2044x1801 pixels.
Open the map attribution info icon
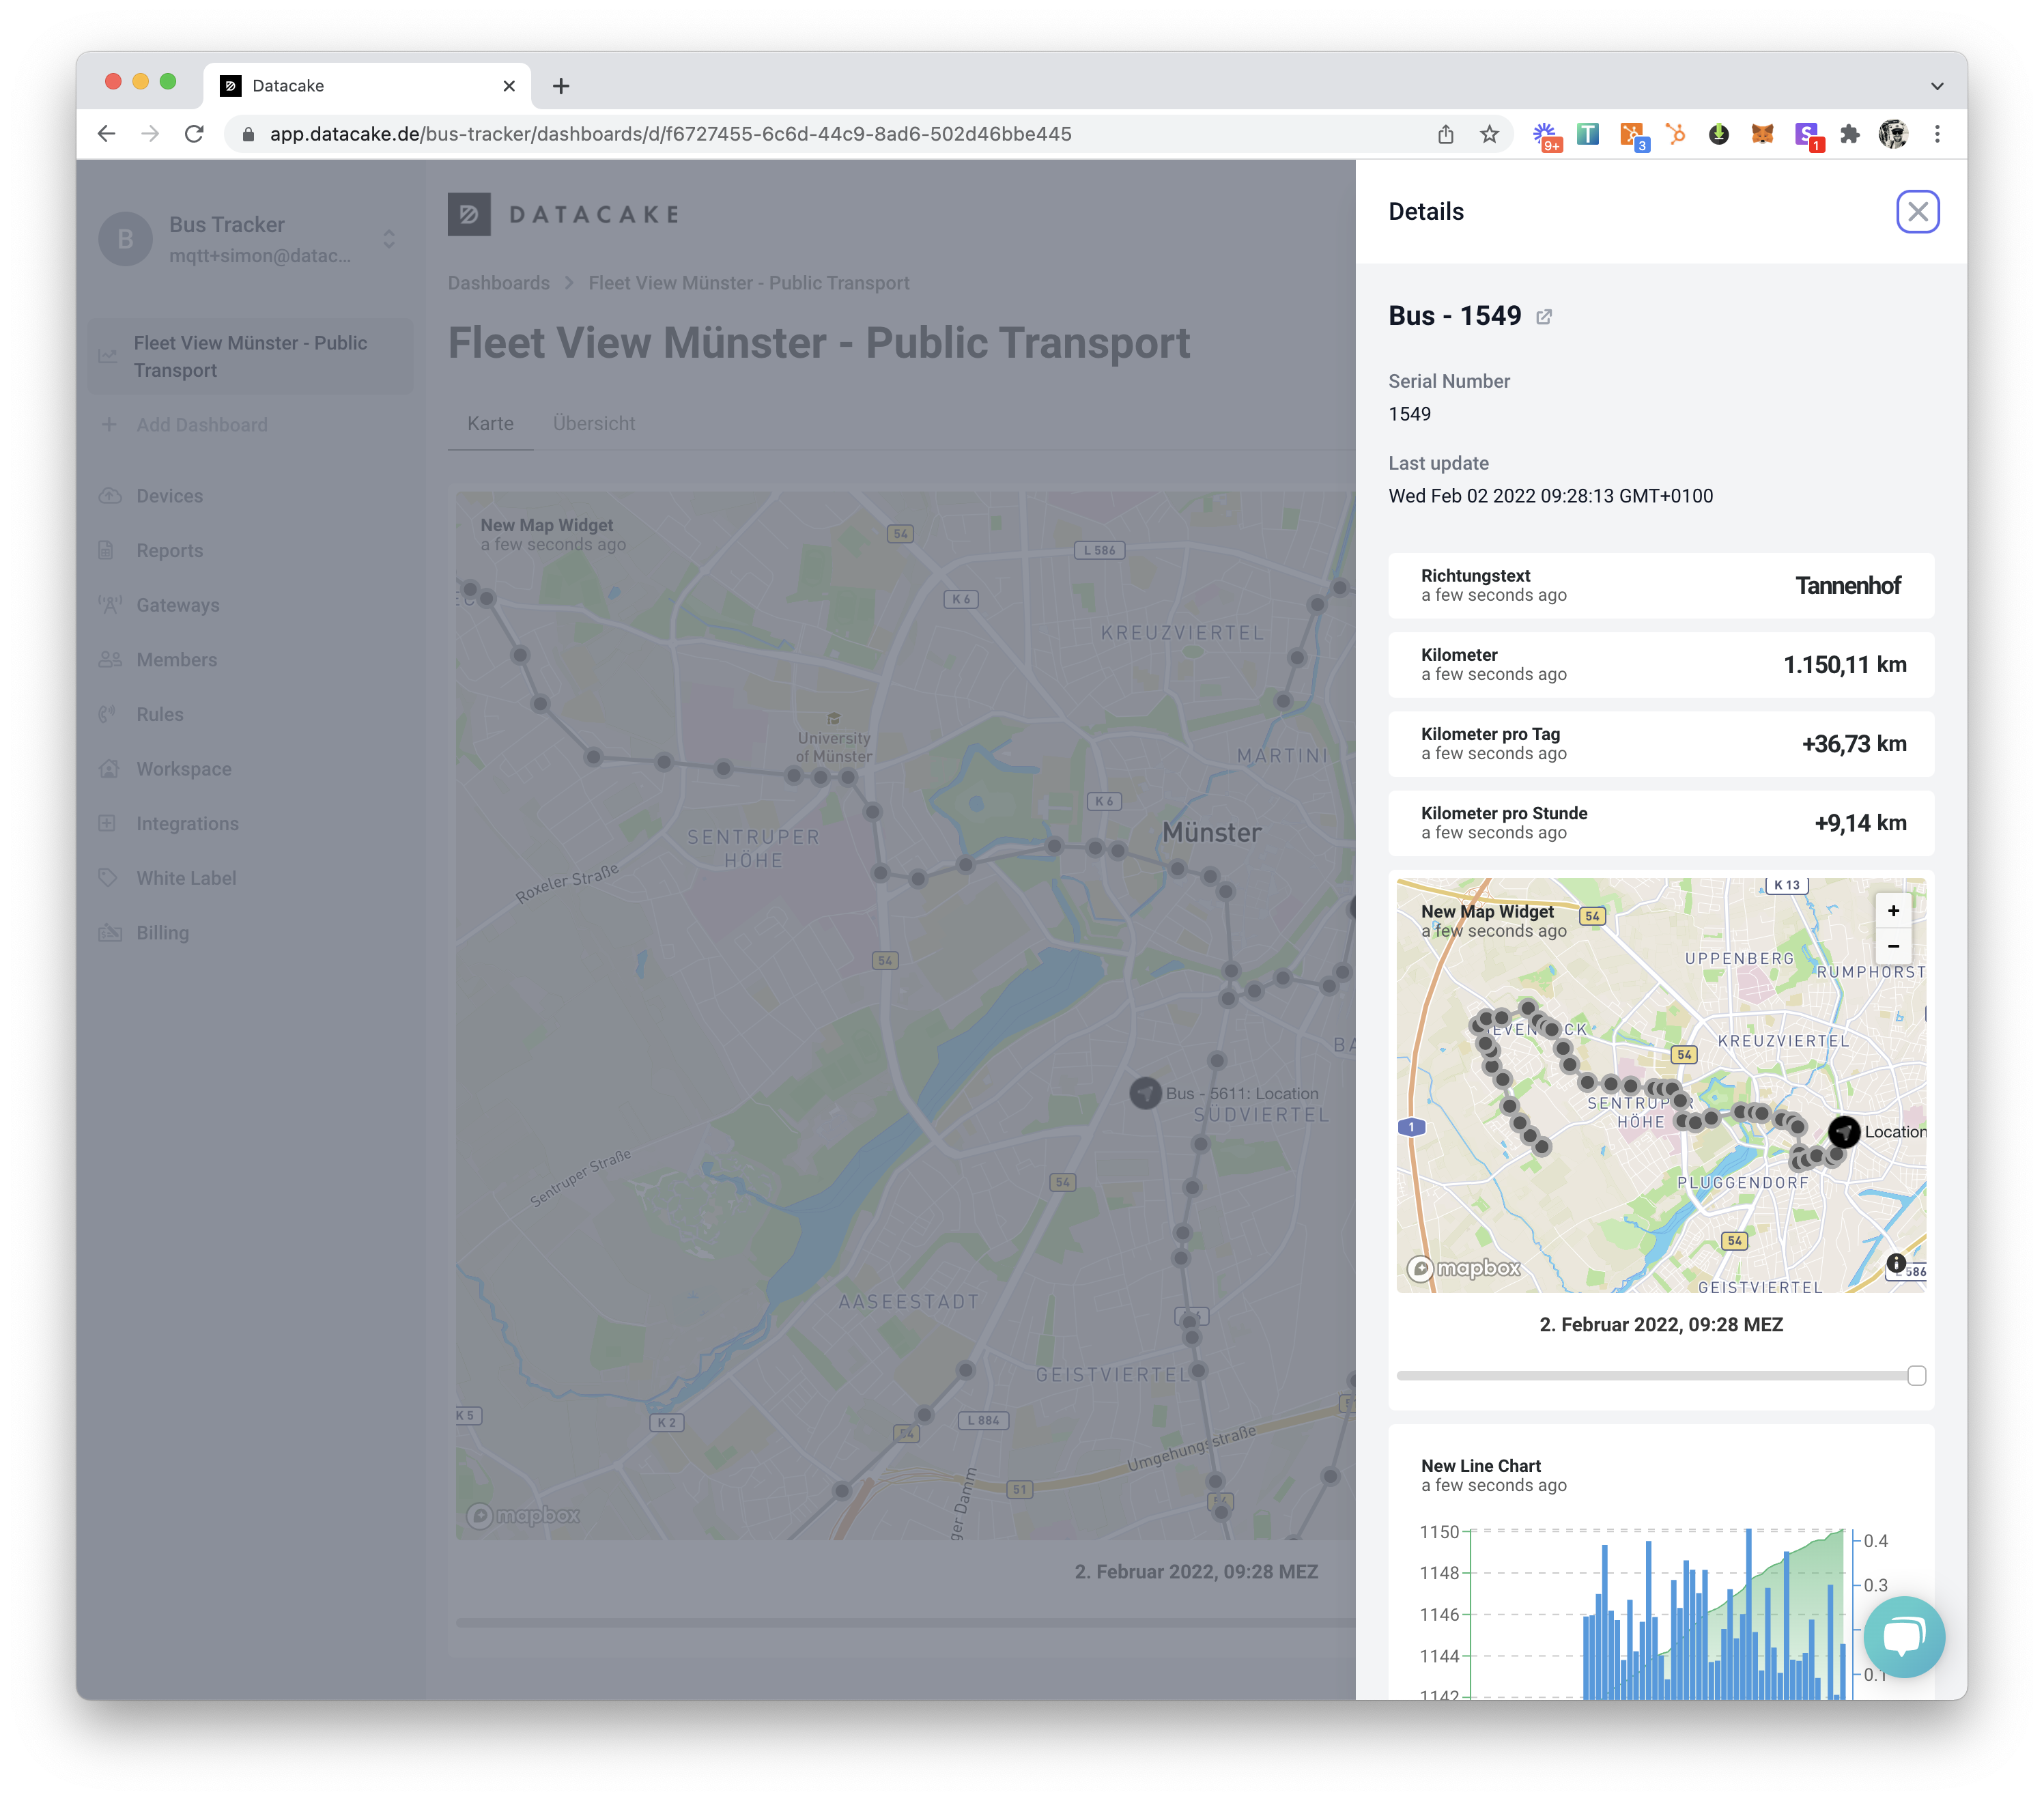1896,1262
